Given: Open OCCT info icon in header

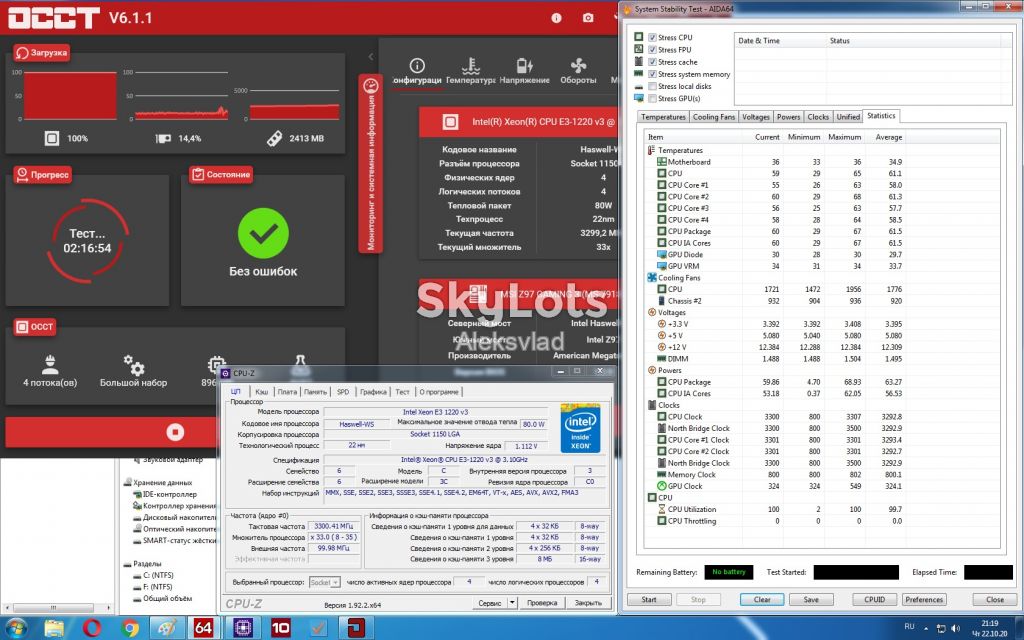Looking at the screenshot, I should 556,18.
